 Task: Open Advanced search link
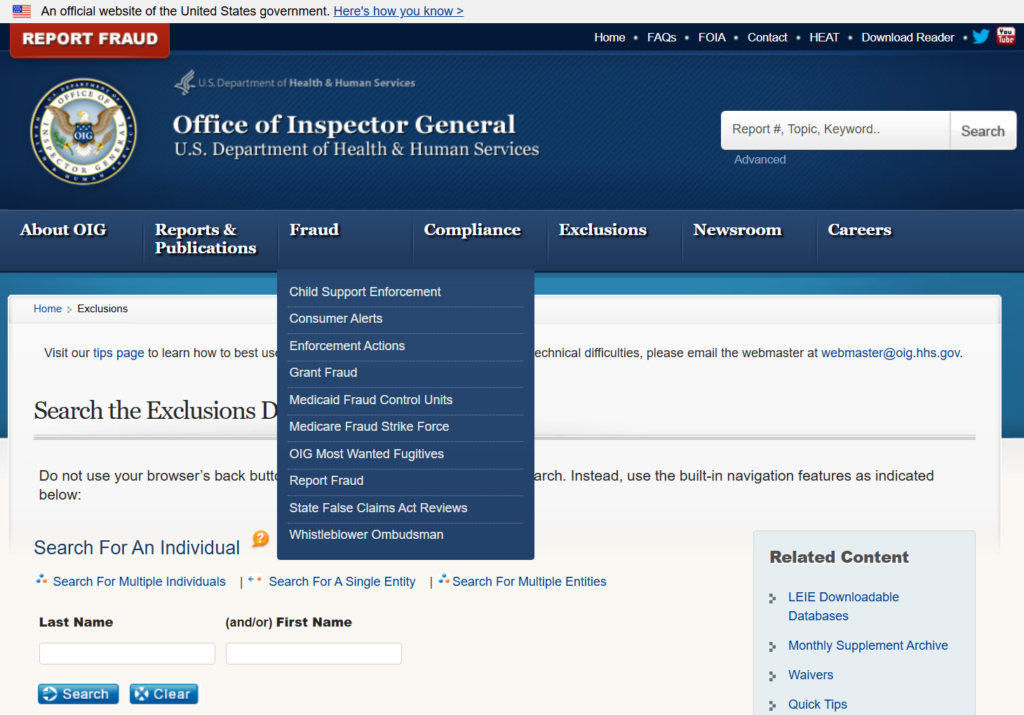point(760,159)
